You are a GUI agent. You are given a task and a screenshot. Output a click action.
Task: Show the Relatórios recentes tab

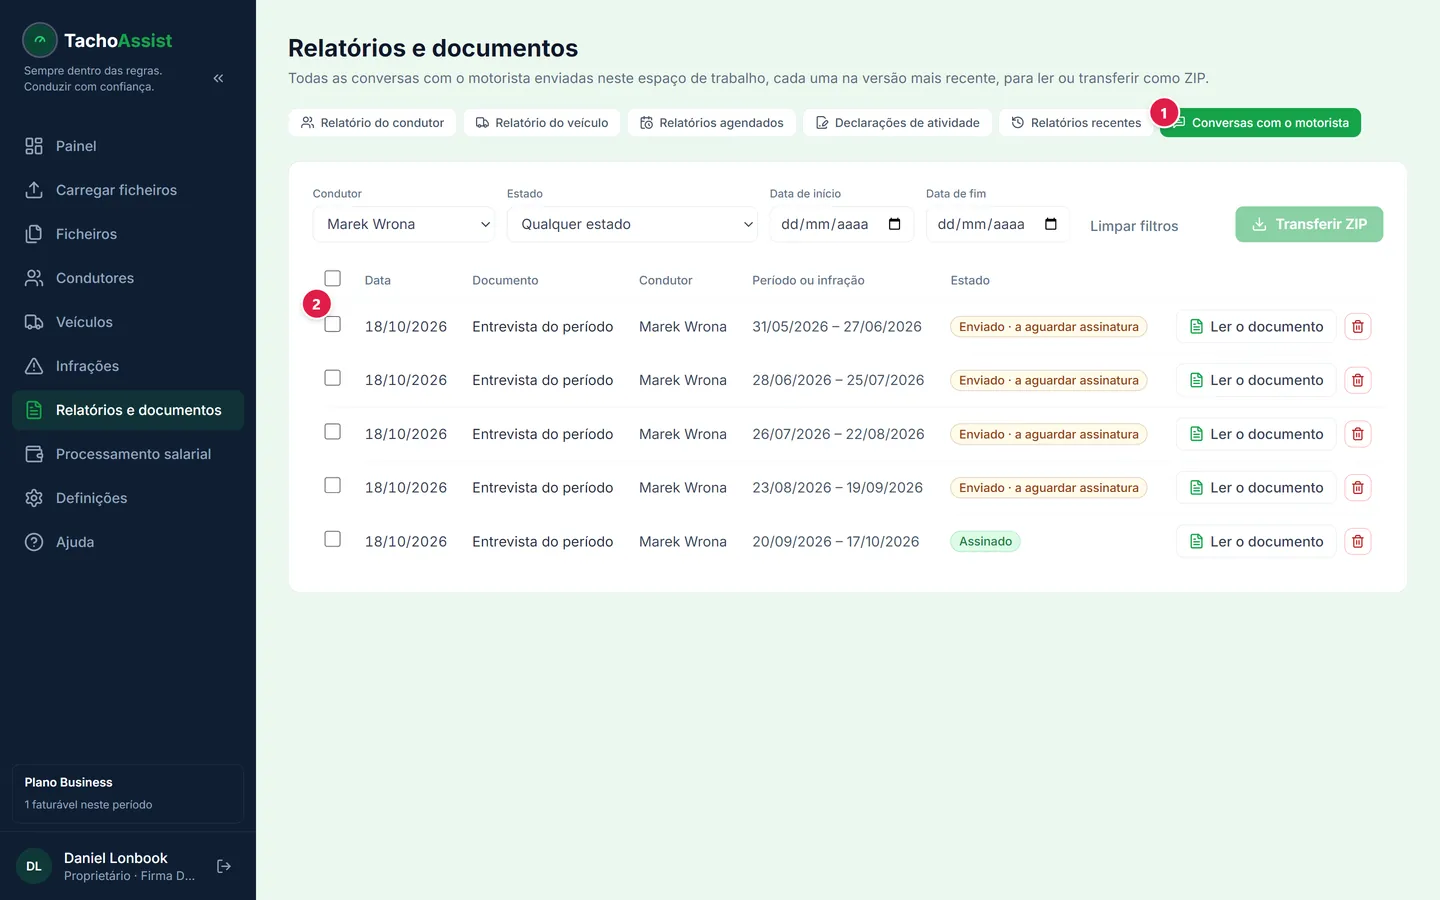click(x=1076, y=123)
